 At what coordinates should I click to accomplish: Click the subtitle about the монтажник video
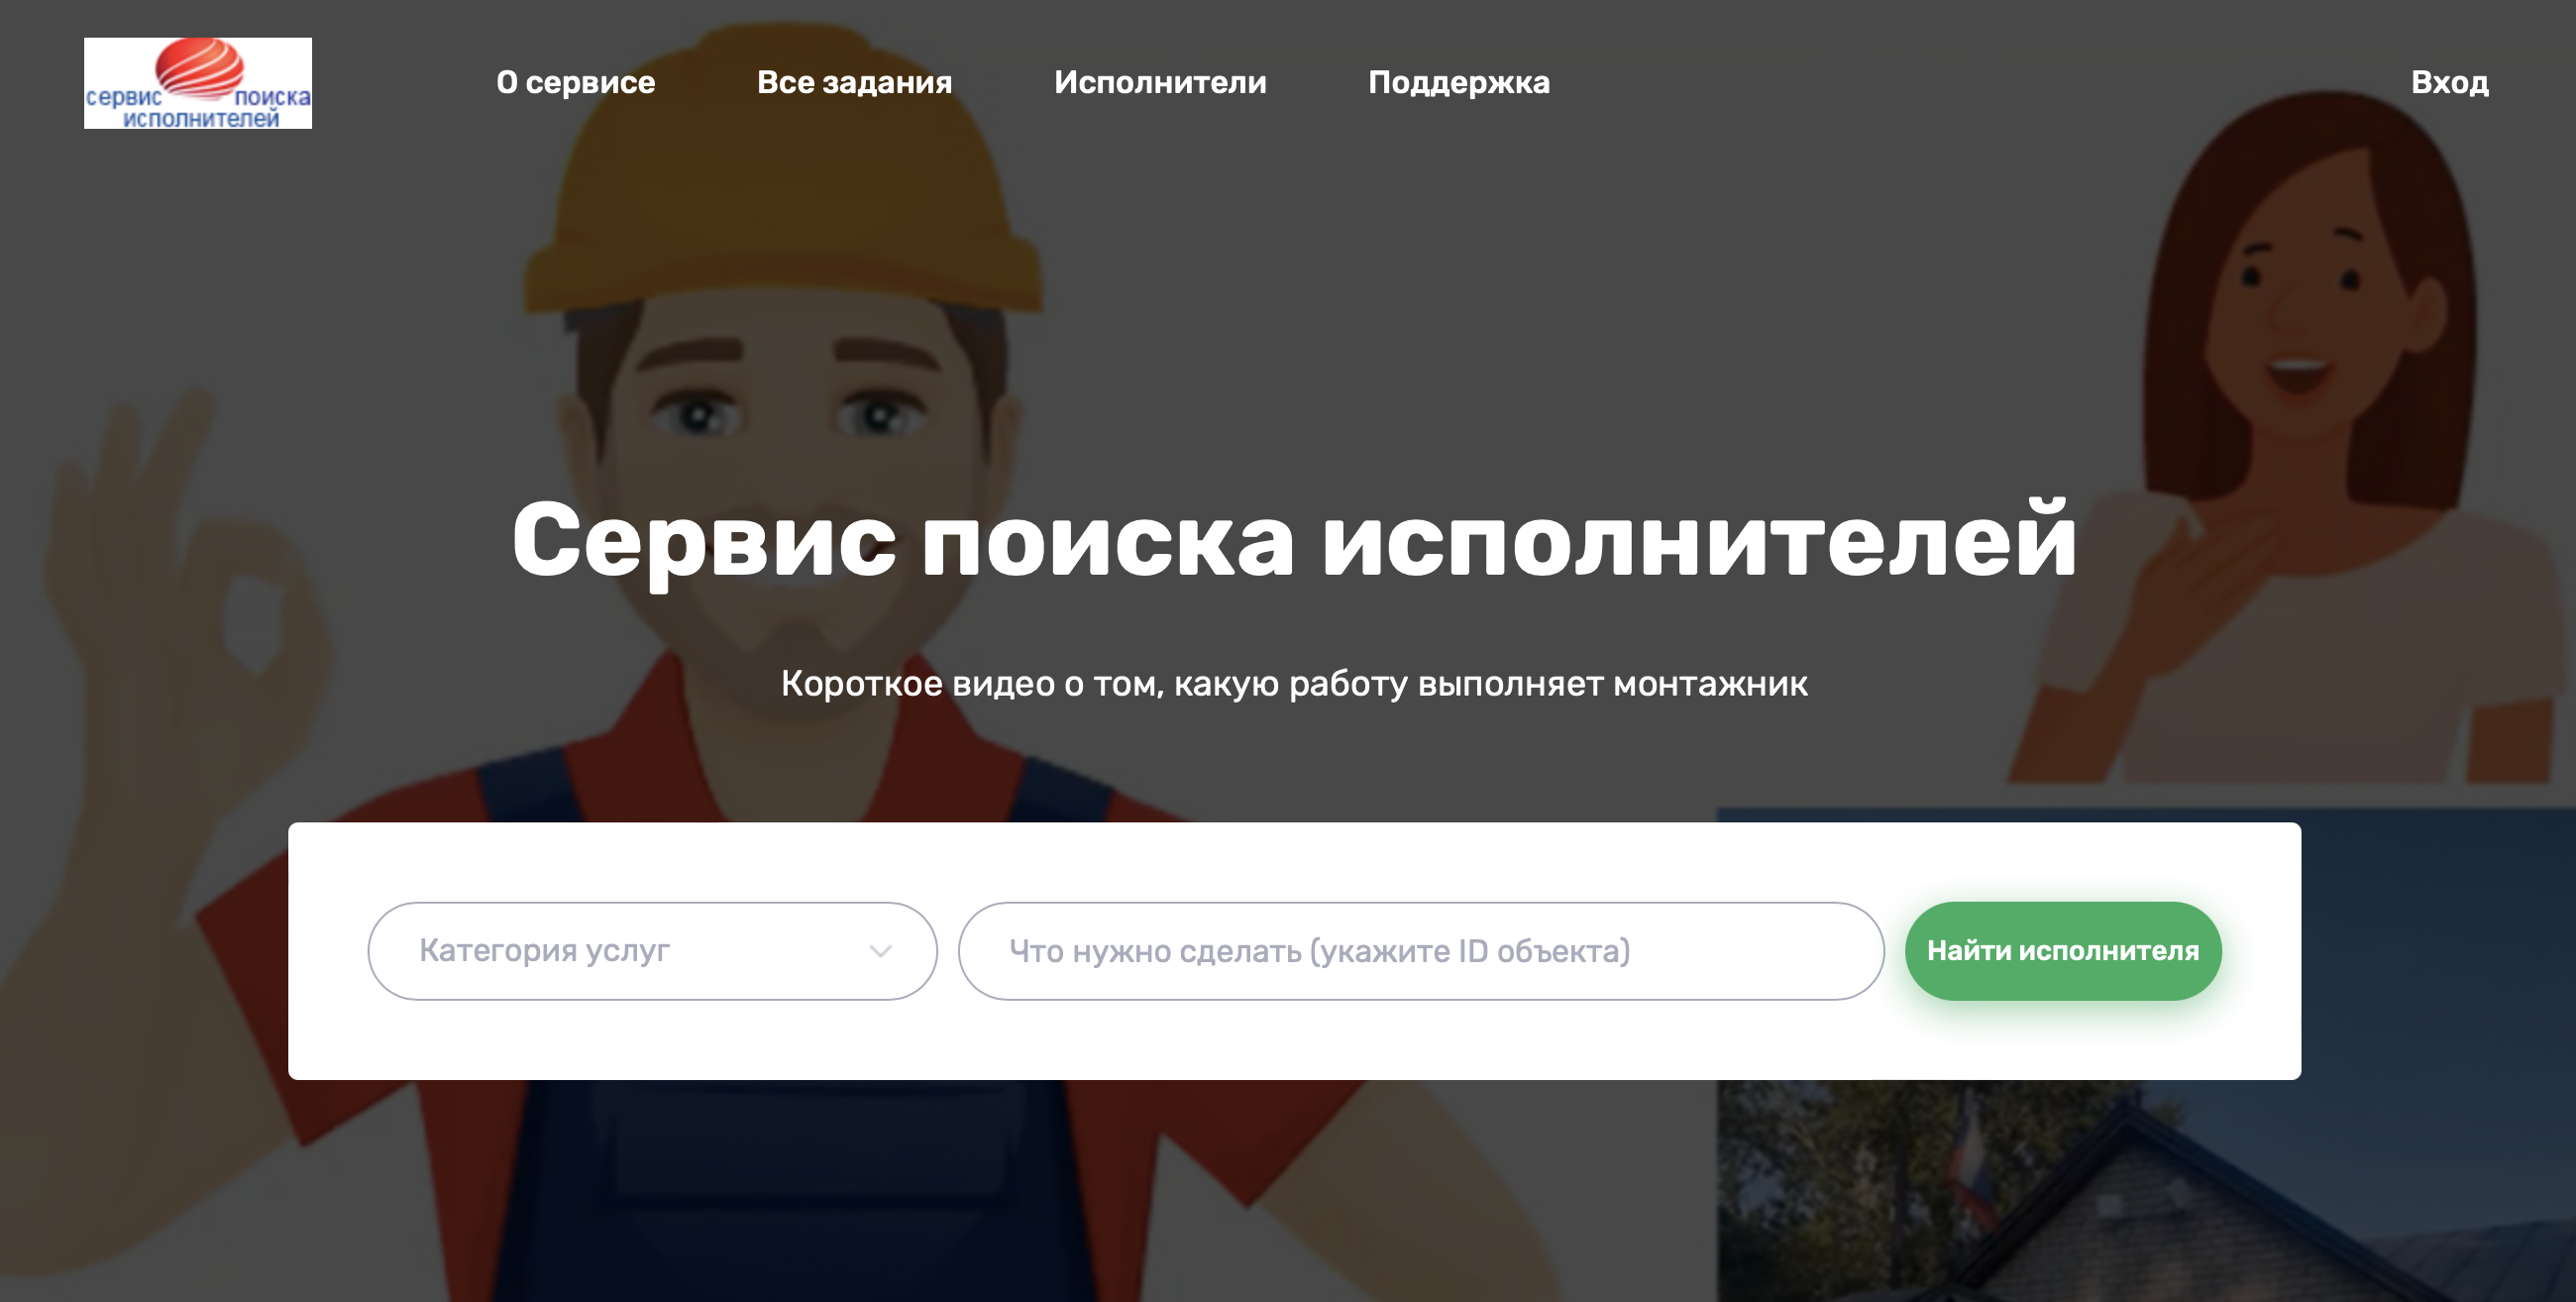(x=1293, y=684)
